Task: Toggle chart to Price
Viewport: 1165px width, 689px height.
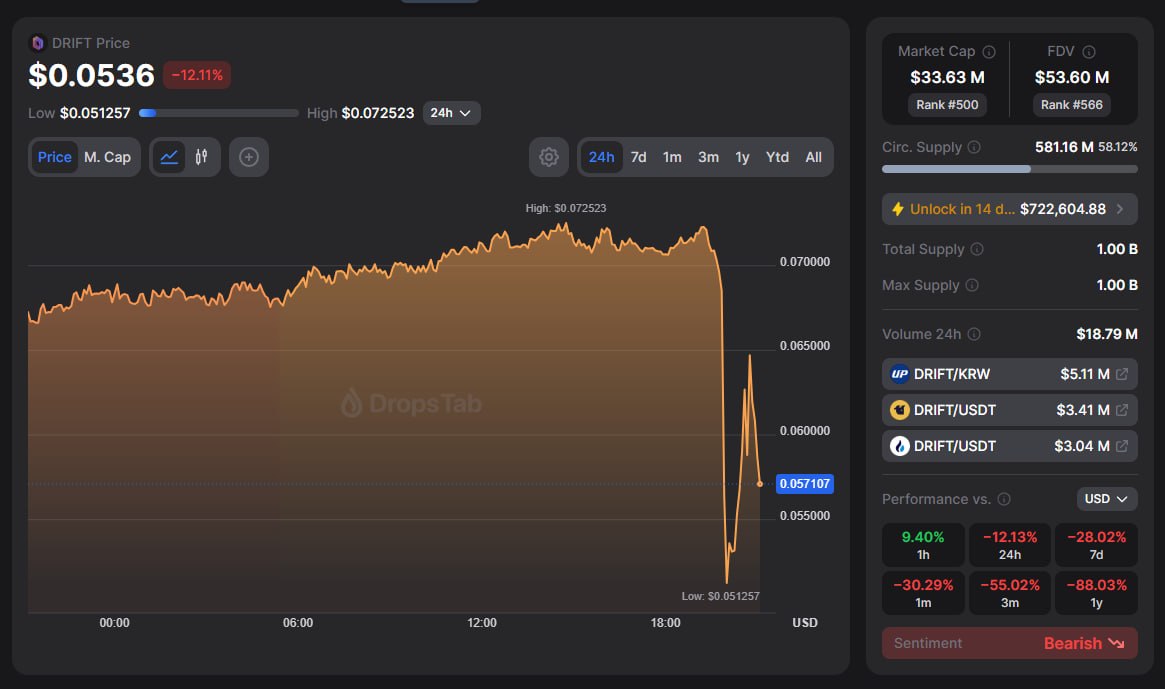Action: coord(55,157)
